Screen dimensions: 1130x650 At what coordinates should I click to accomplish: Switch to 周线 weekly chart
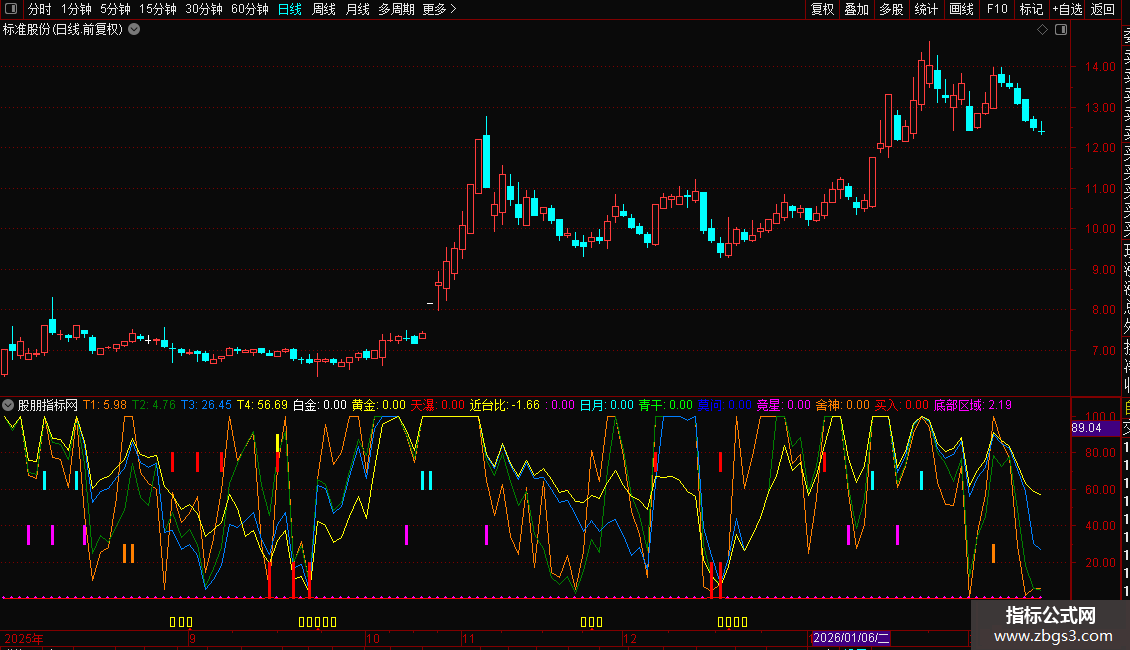pos(324,9)
